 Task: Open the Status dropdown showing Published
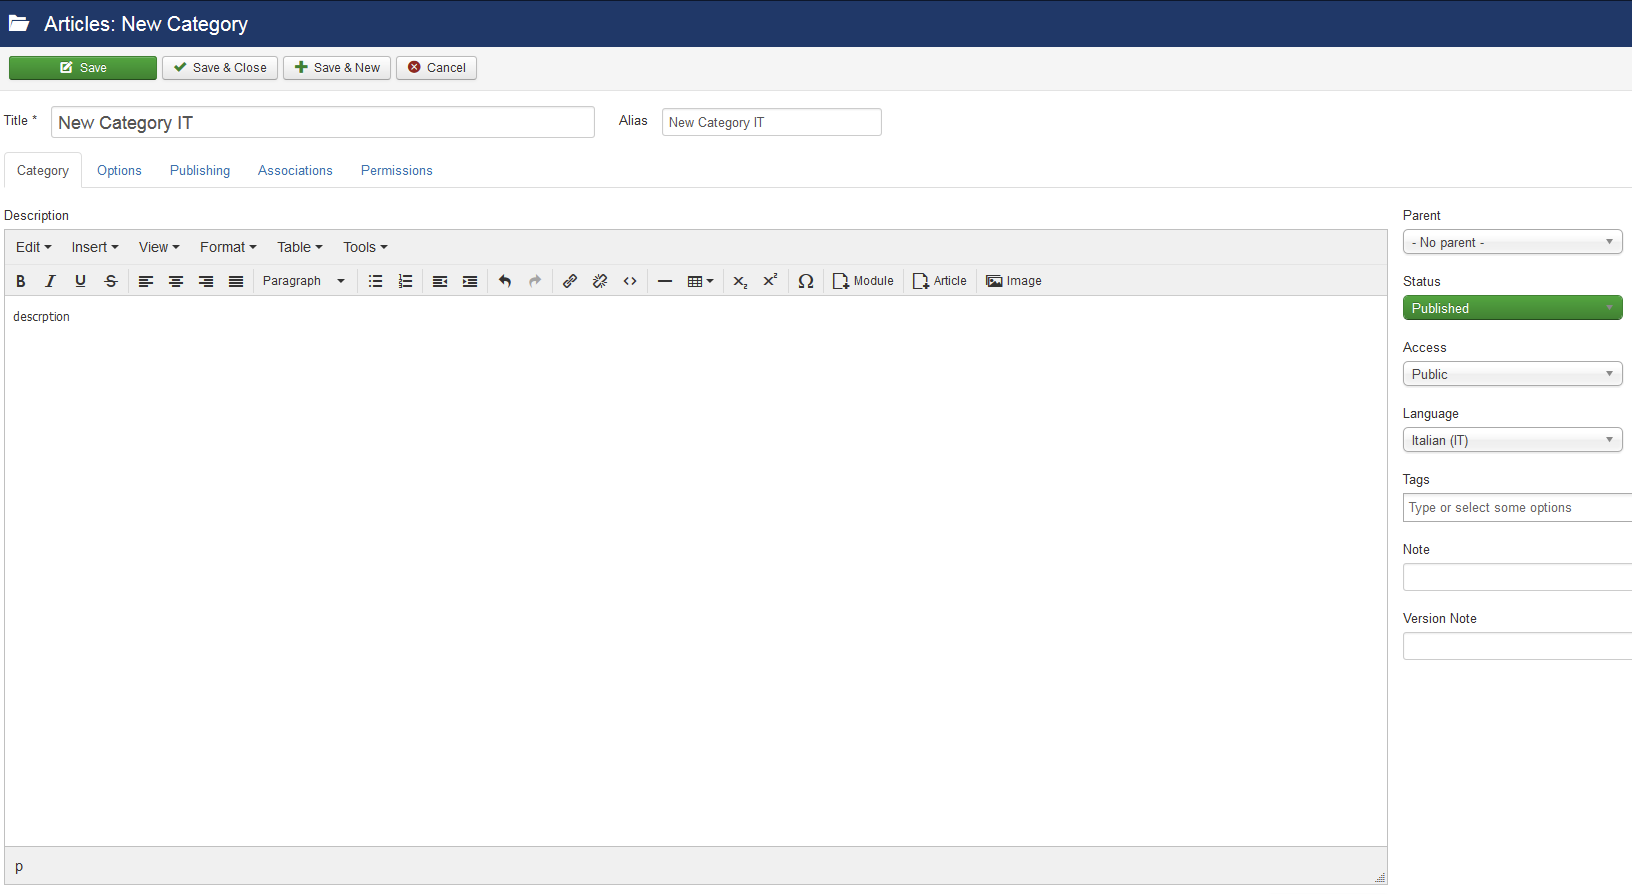pyautogui.click(x=1512, y=308)
